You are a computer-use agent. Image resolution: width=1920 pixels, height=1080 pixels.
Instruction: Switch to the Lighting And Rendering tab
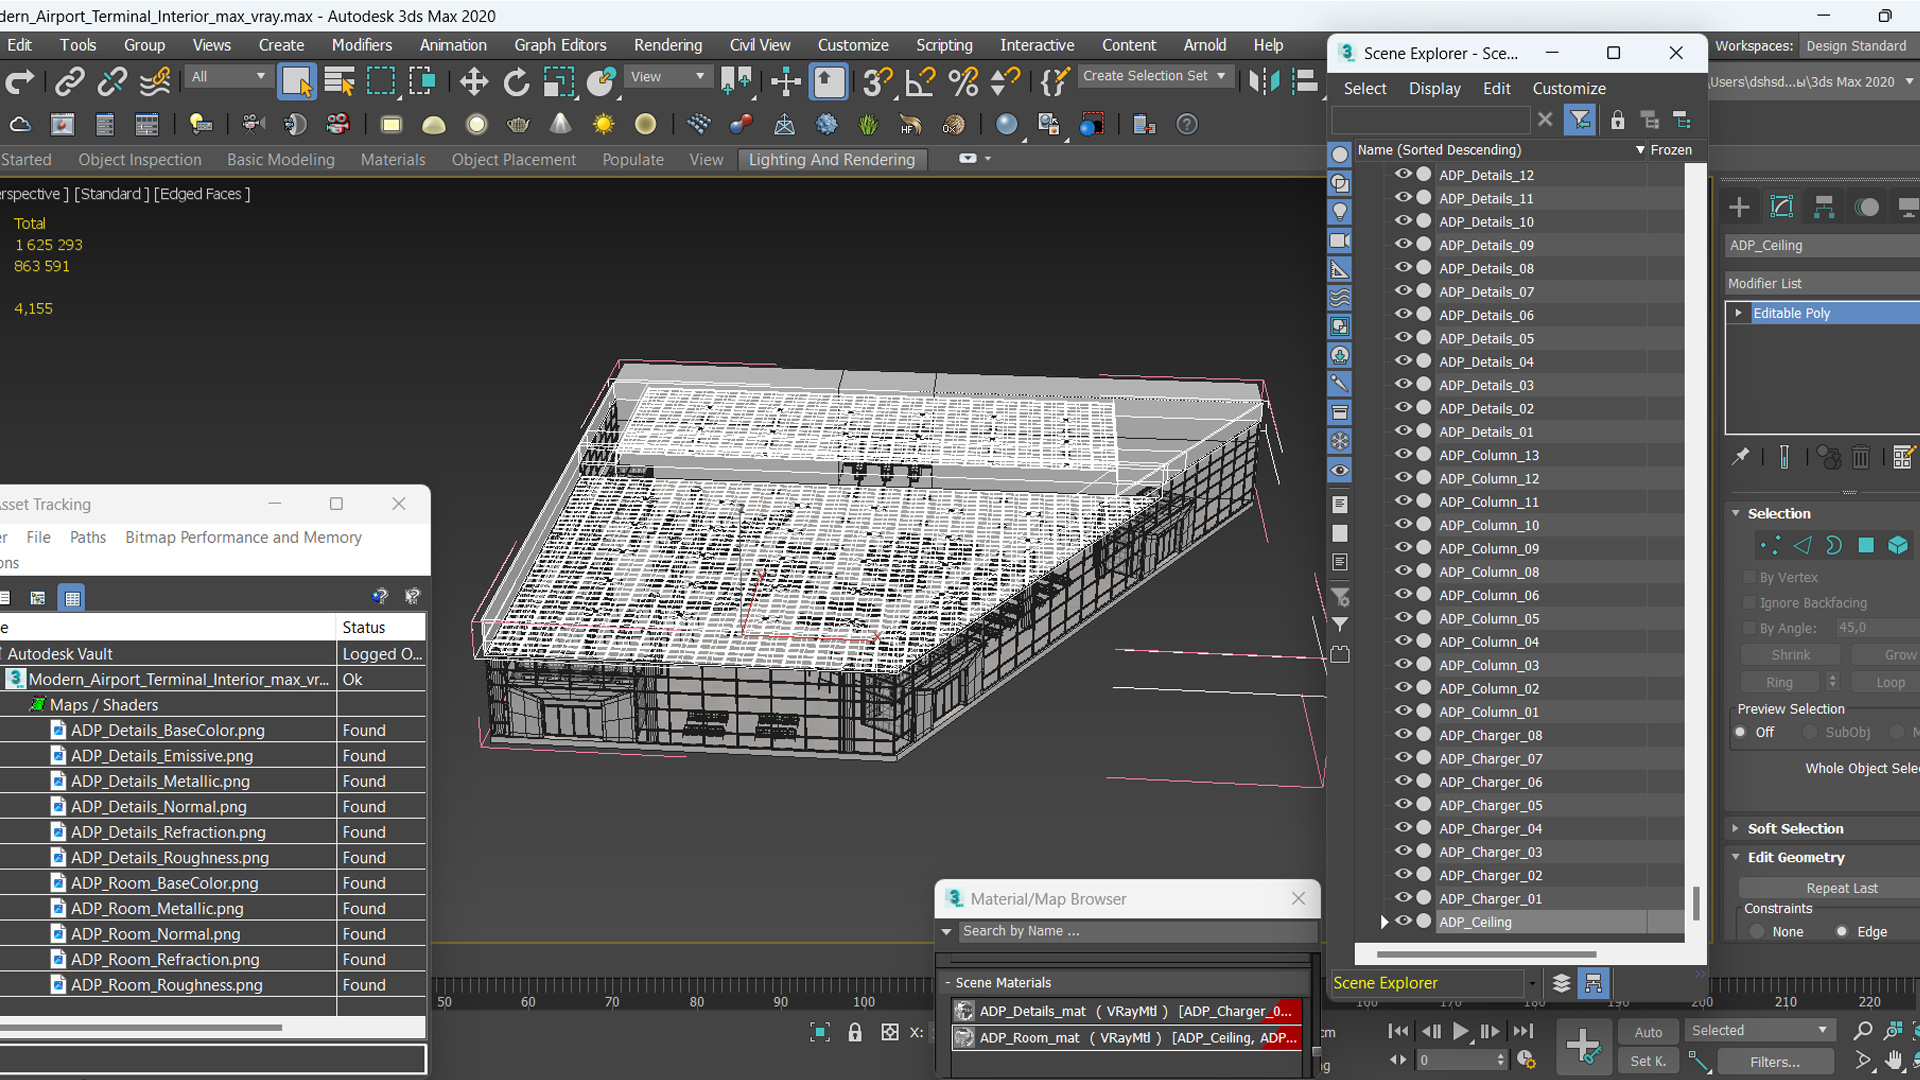point(832,160)
